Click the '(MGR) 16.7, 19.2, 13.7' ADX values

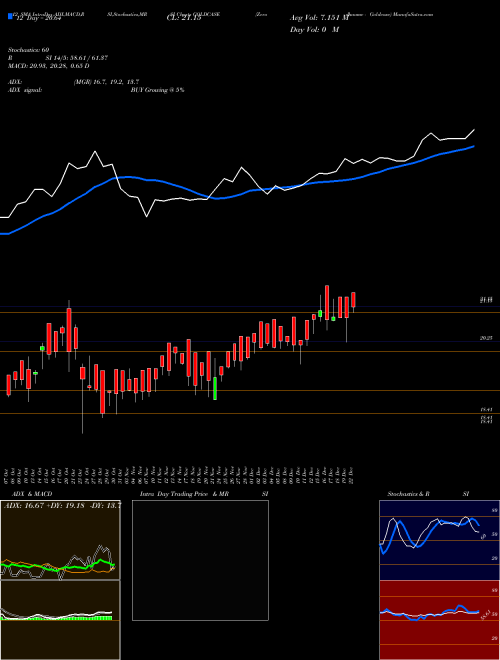click(106, 82)
